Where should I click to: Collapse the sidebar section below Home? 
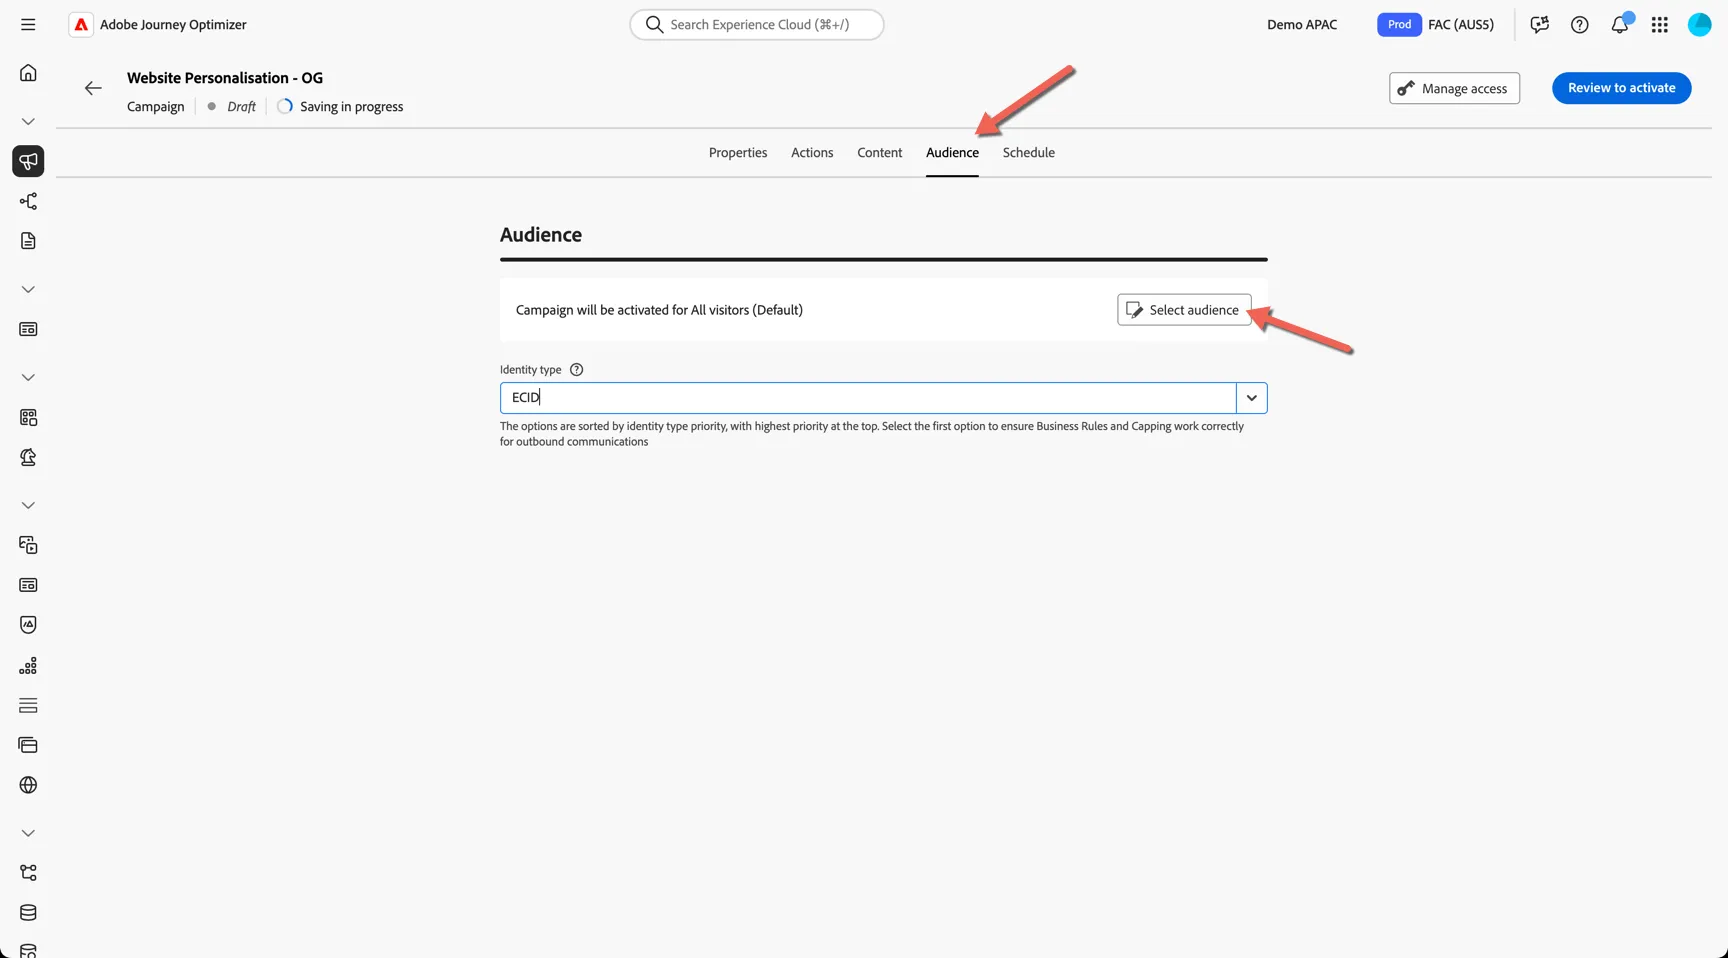[28, 121]
